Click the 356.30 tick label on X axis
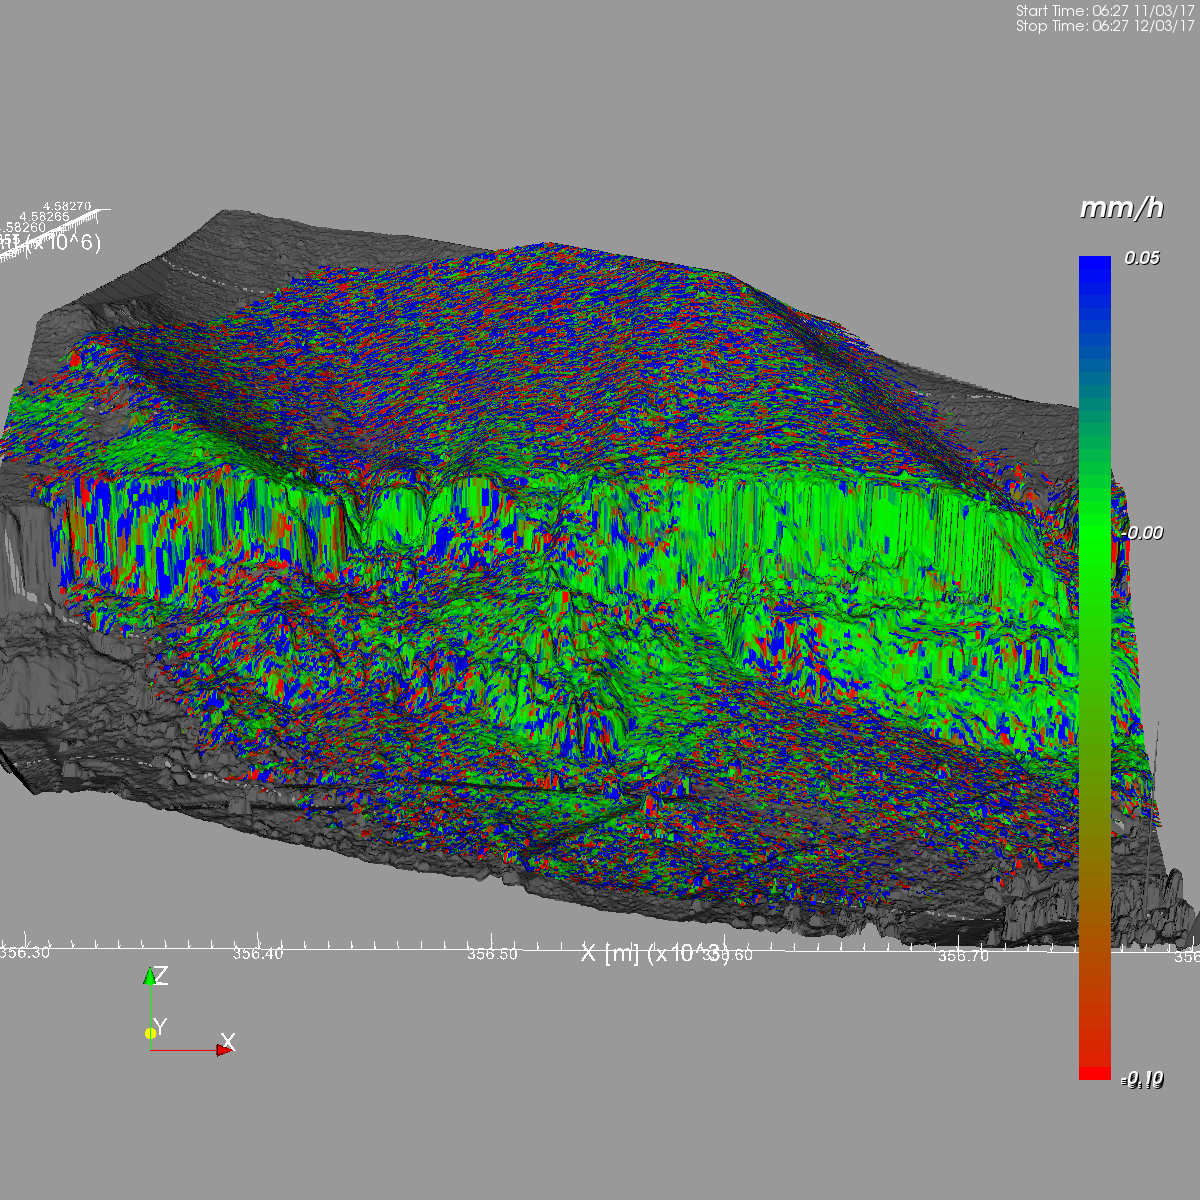This screenshot has width=1200, height=1200. click(x=24, y=952)
